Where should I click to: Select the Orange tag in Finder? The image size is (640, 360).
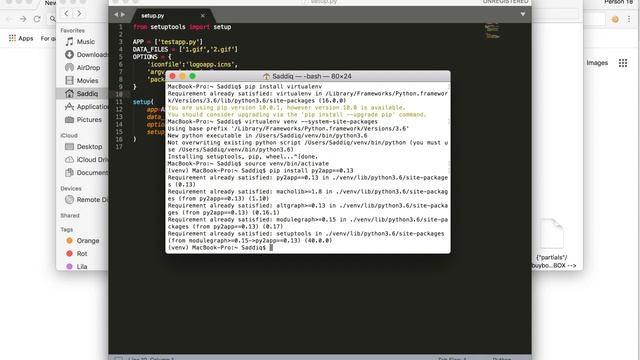point(83,241)
